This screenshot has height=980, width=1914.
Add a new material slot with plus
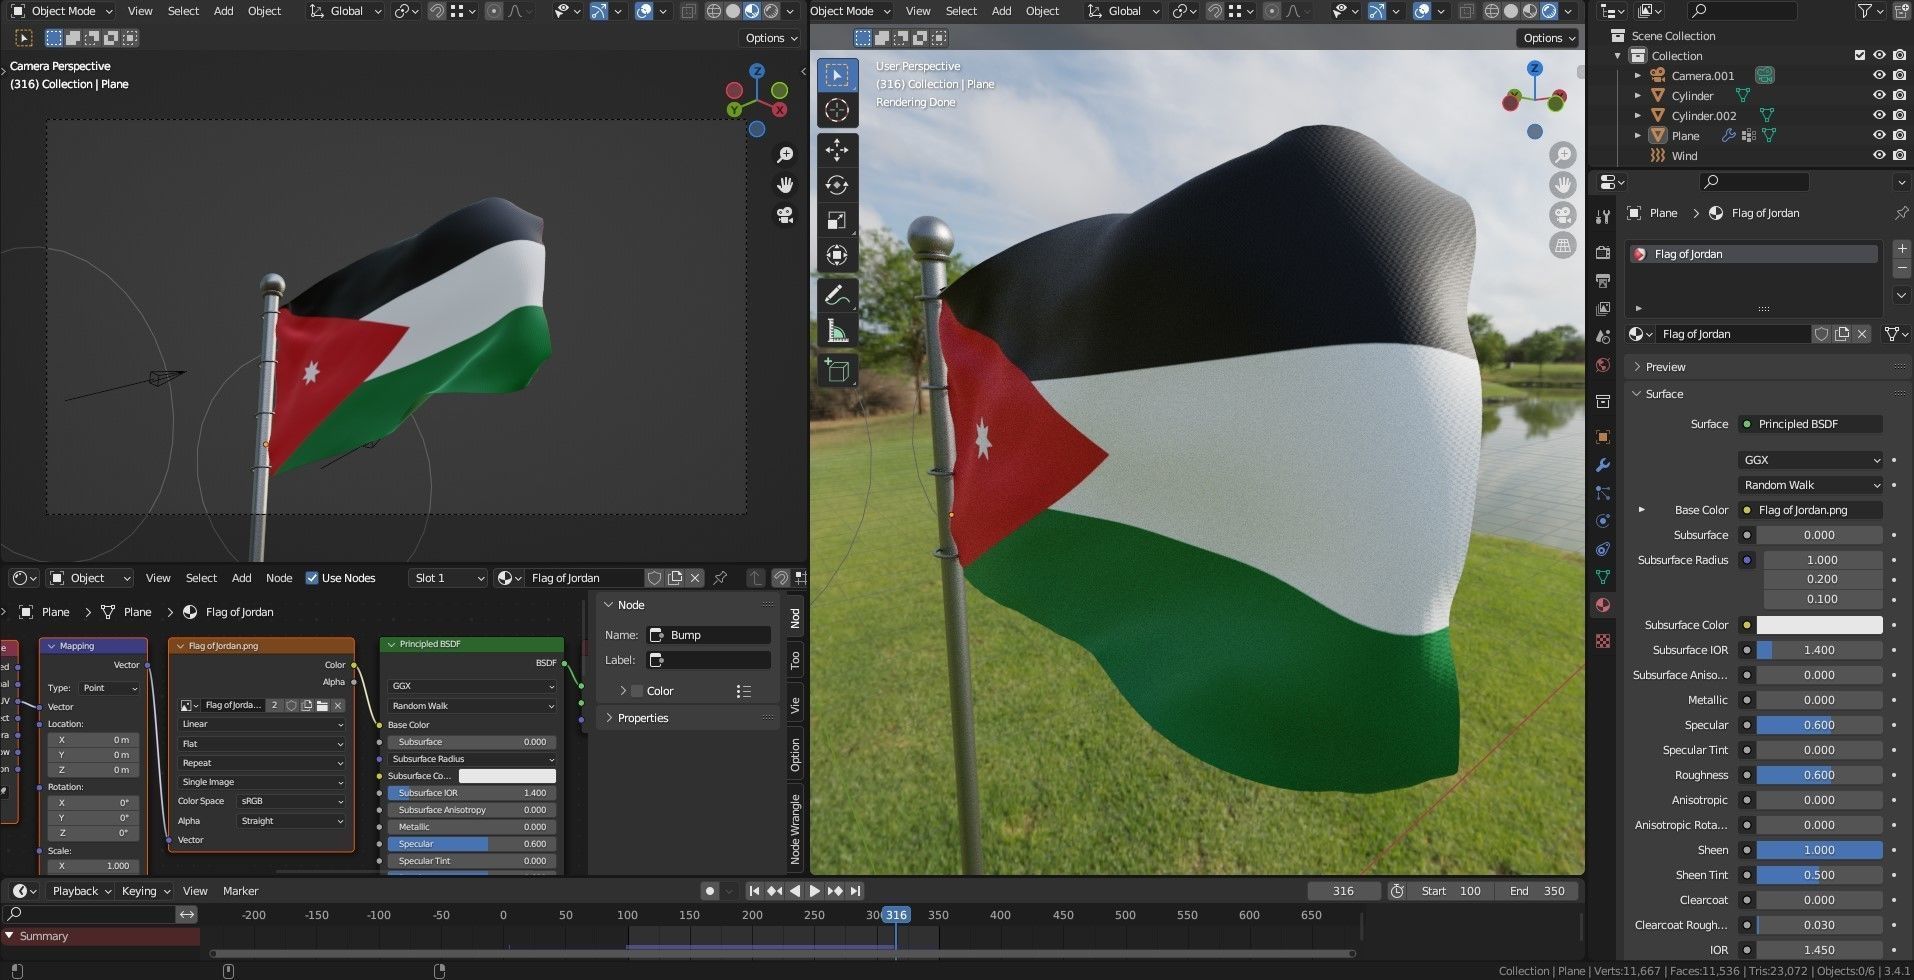click(1902, 248)
